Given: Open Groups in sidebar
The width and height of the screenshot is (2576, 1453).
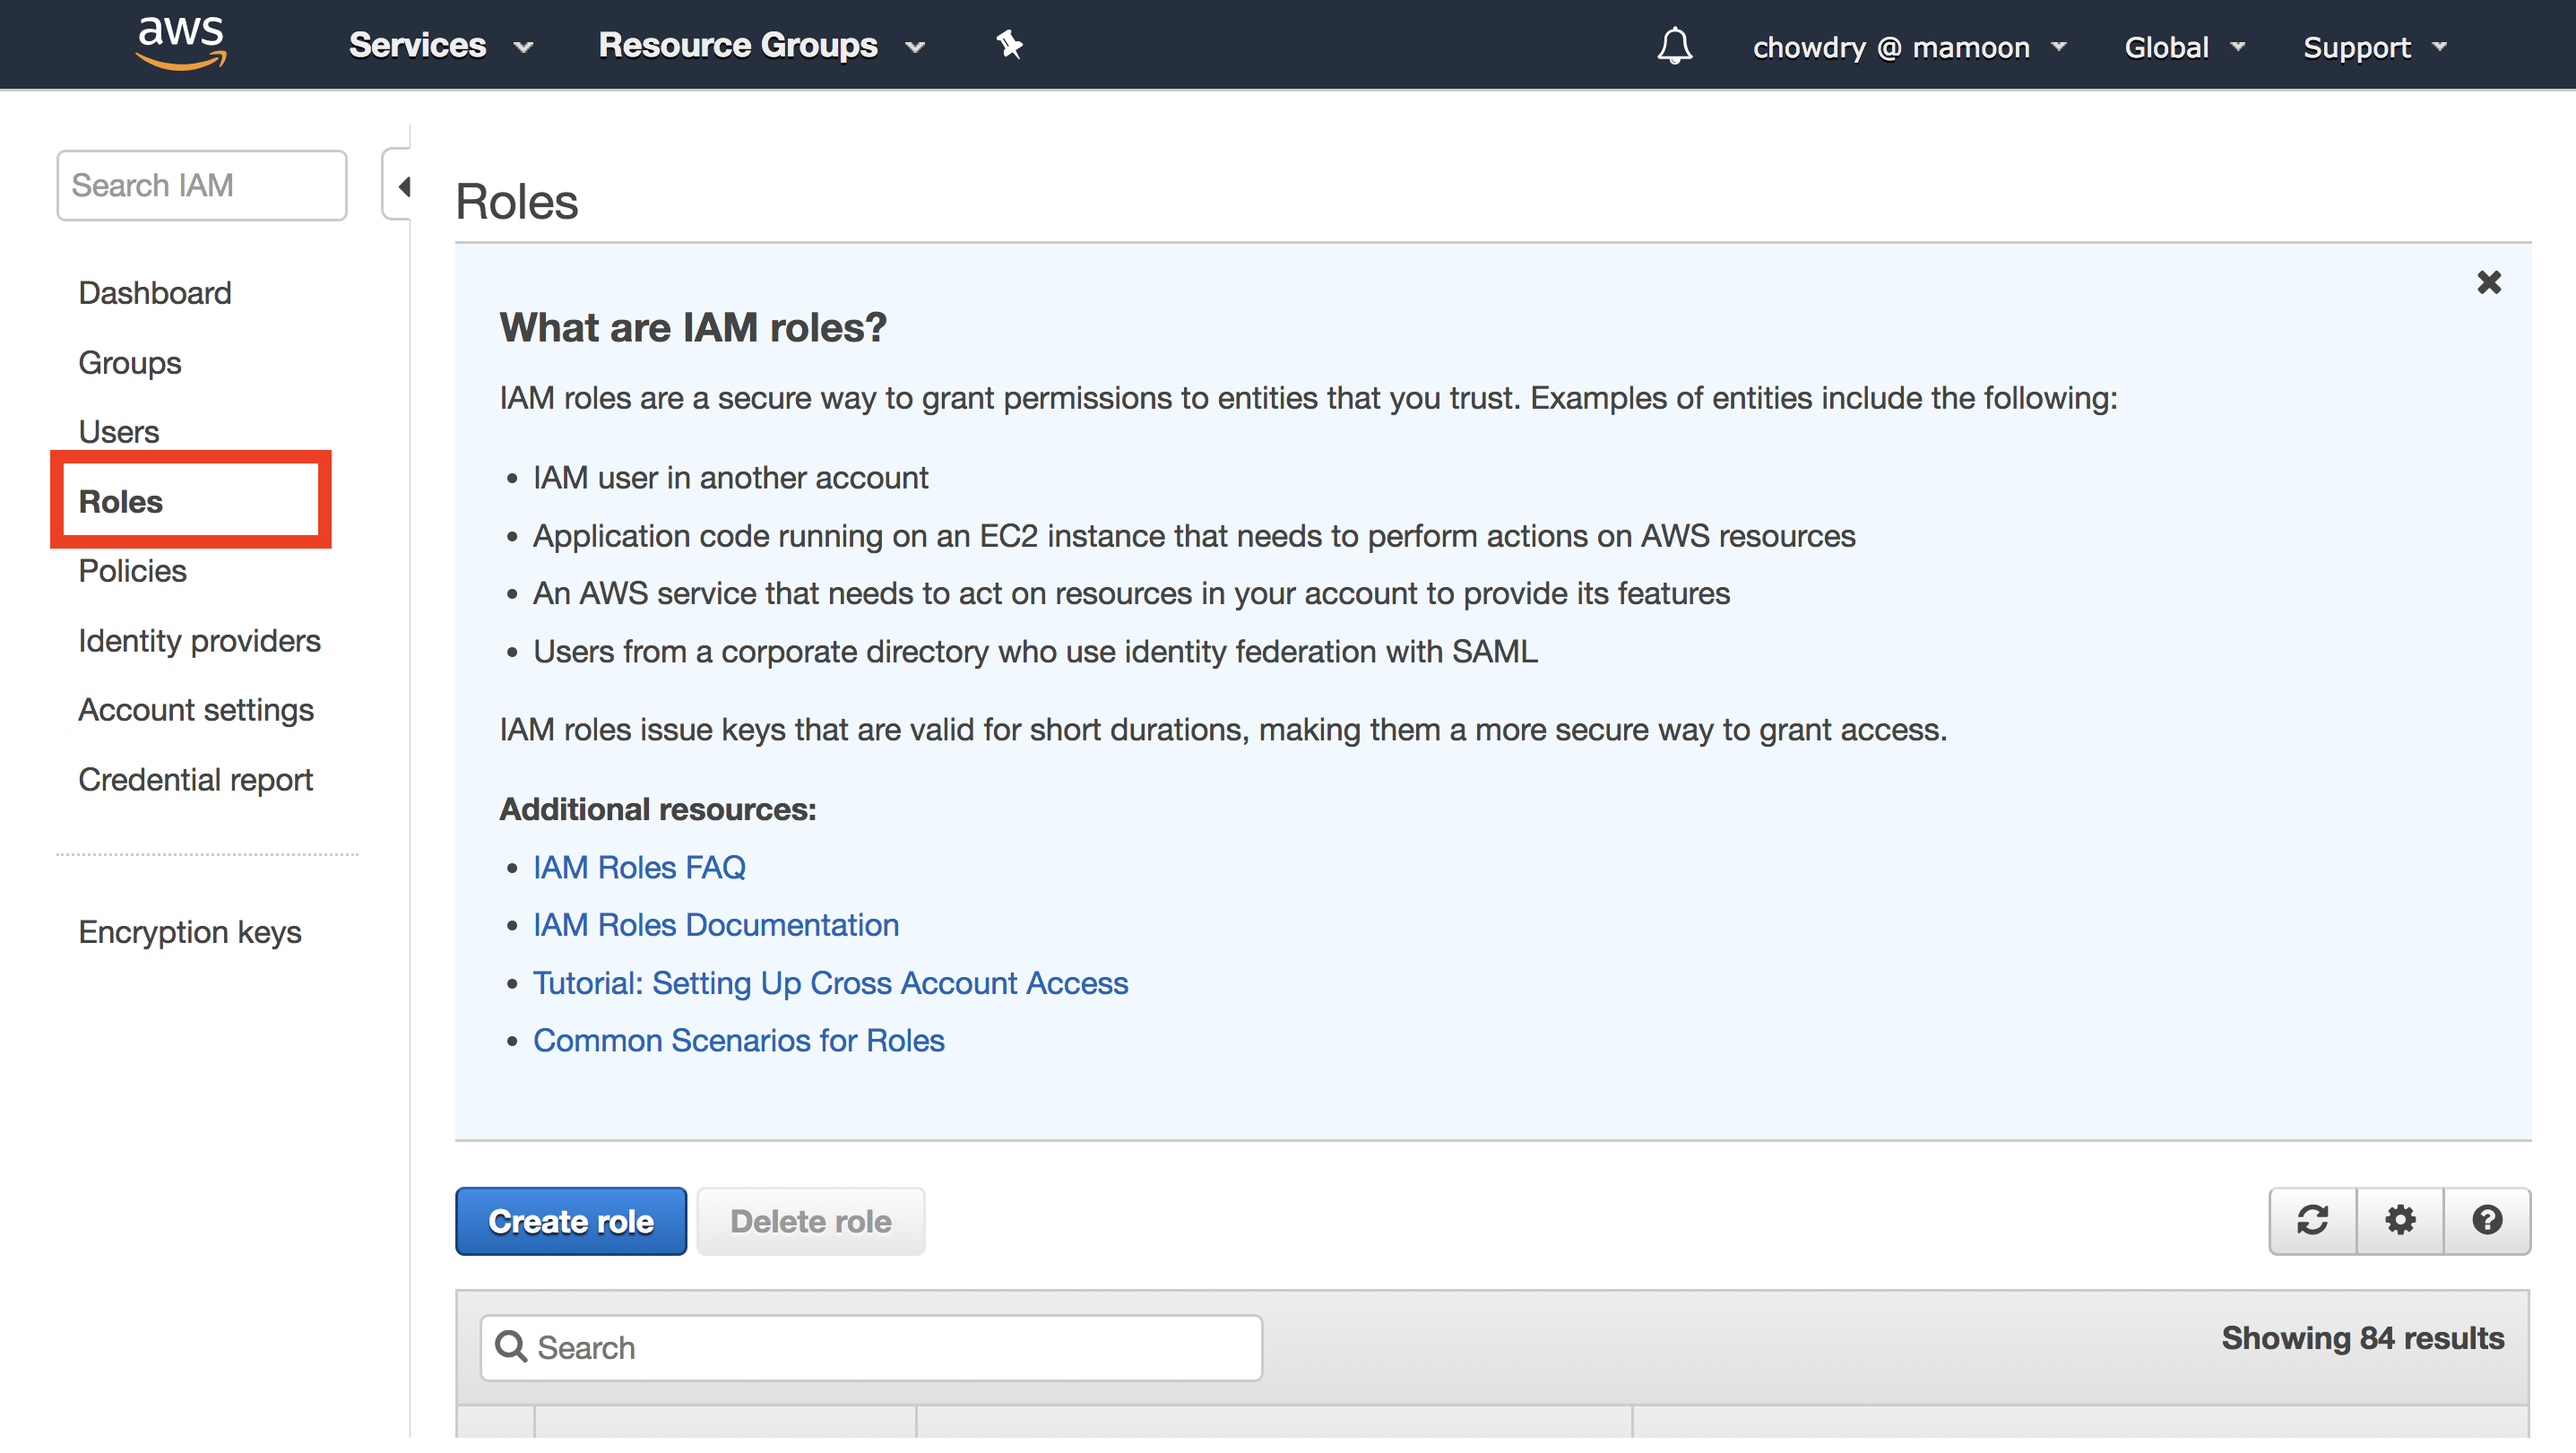Looking at the screenshot, I should [x=130, y=363].
